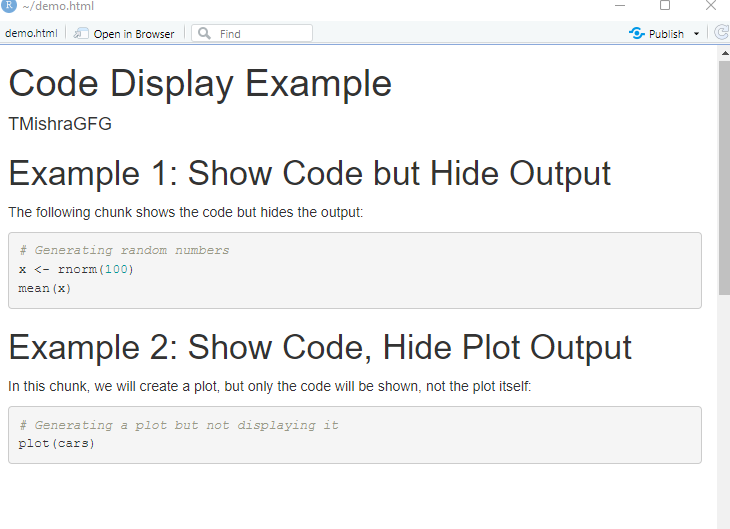The image size is (730, 529).
Task: Click heading Example 2: Show Code, Hide Plot Output
Action: [x=320, y=348]
